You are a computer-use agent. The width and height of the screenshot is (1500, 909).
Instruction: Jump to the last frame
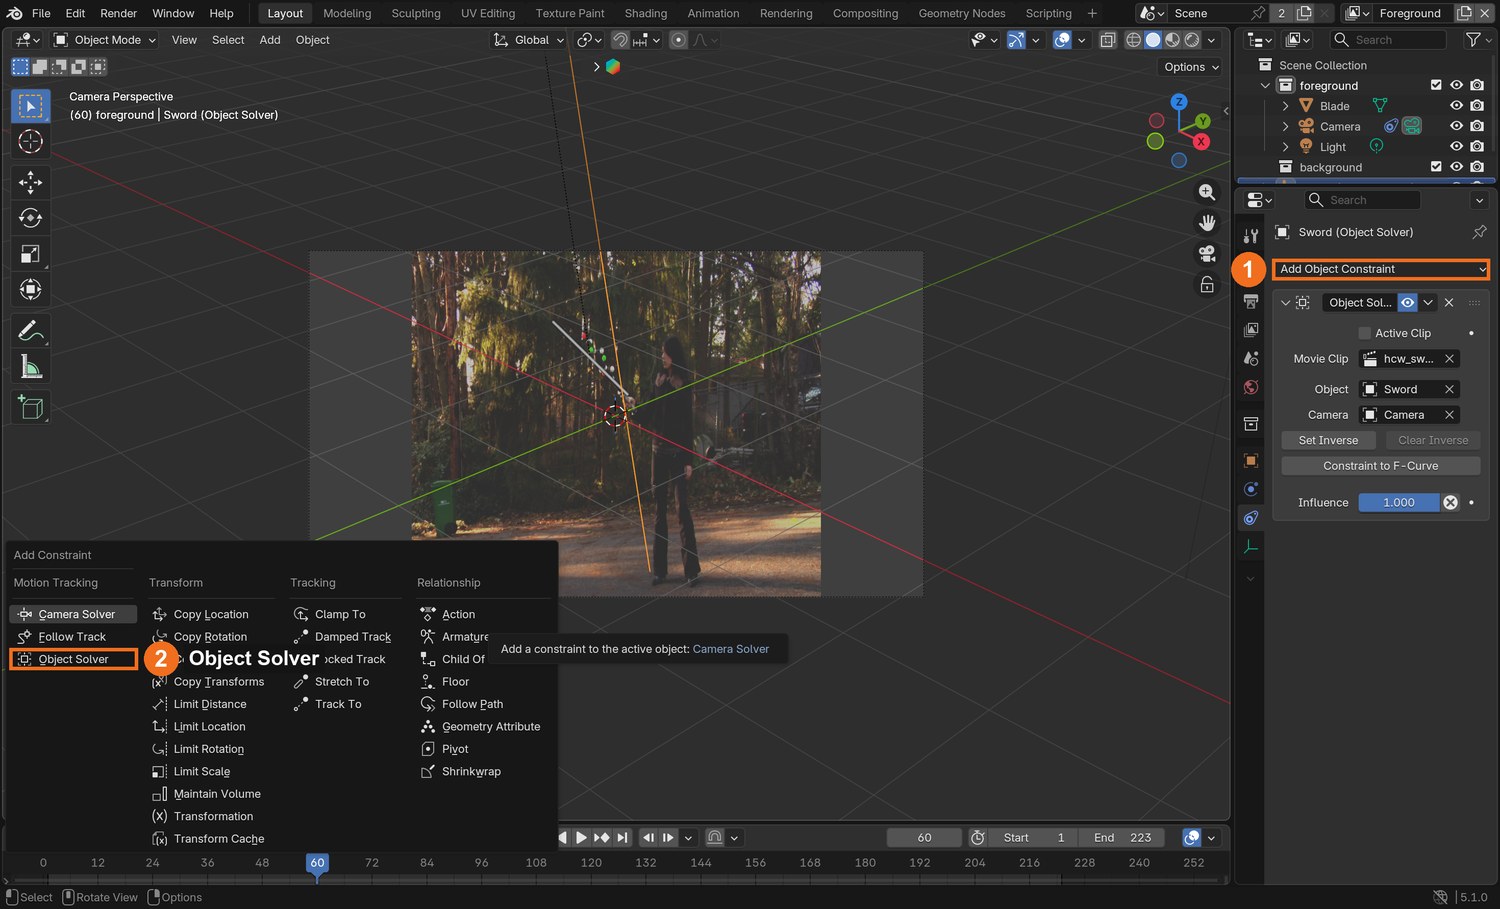(x=623, y=838)
